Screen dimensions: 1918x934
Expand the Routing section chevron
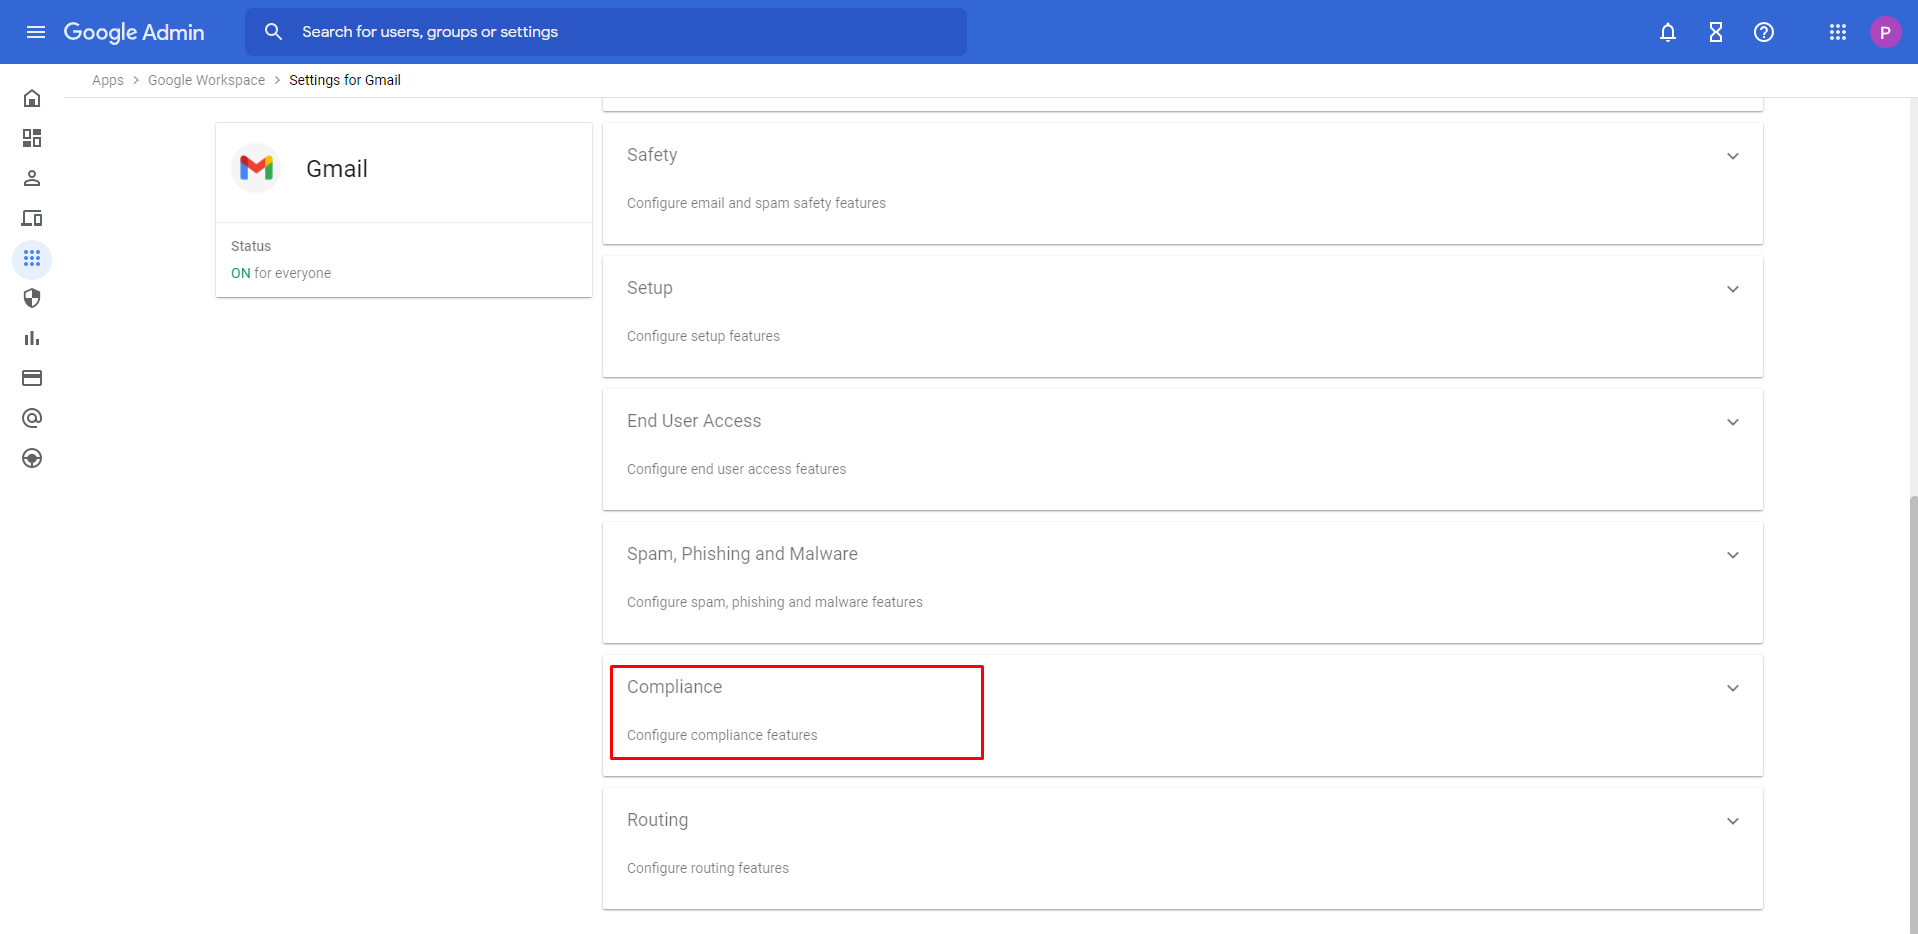click(x=1733, y=821)
